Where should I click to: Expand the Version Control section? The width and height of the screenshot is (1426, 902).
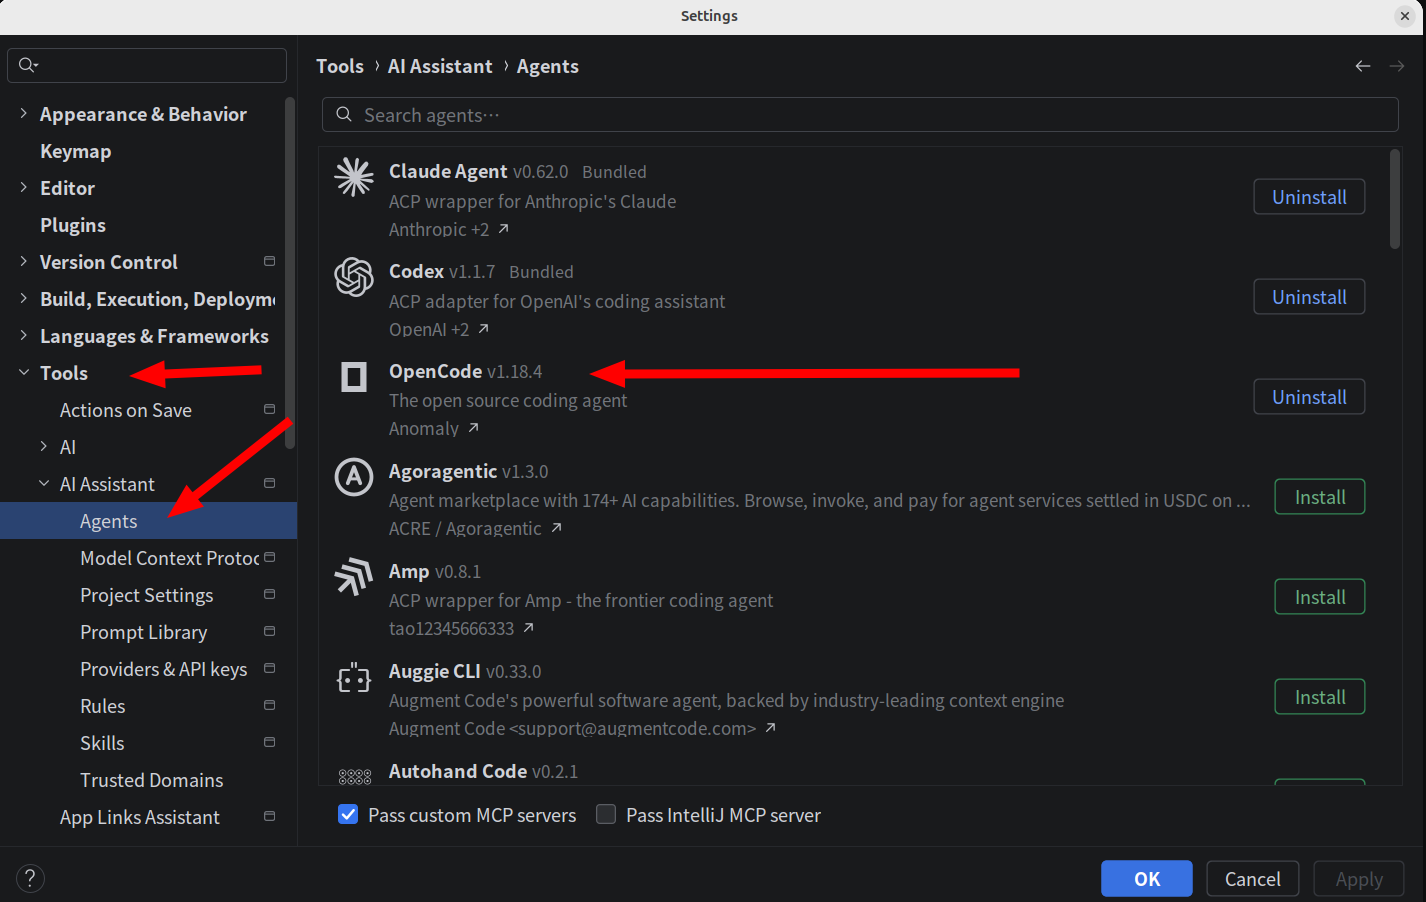(x=24, y=262)
